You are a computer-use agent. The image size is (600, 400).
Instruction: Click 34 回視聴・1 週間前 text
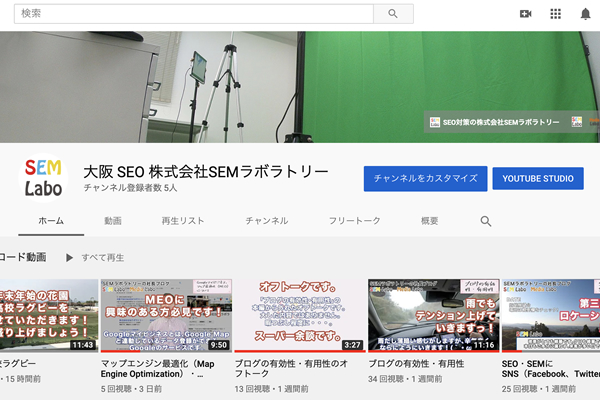pyautogui.click(x=405, y=379)
